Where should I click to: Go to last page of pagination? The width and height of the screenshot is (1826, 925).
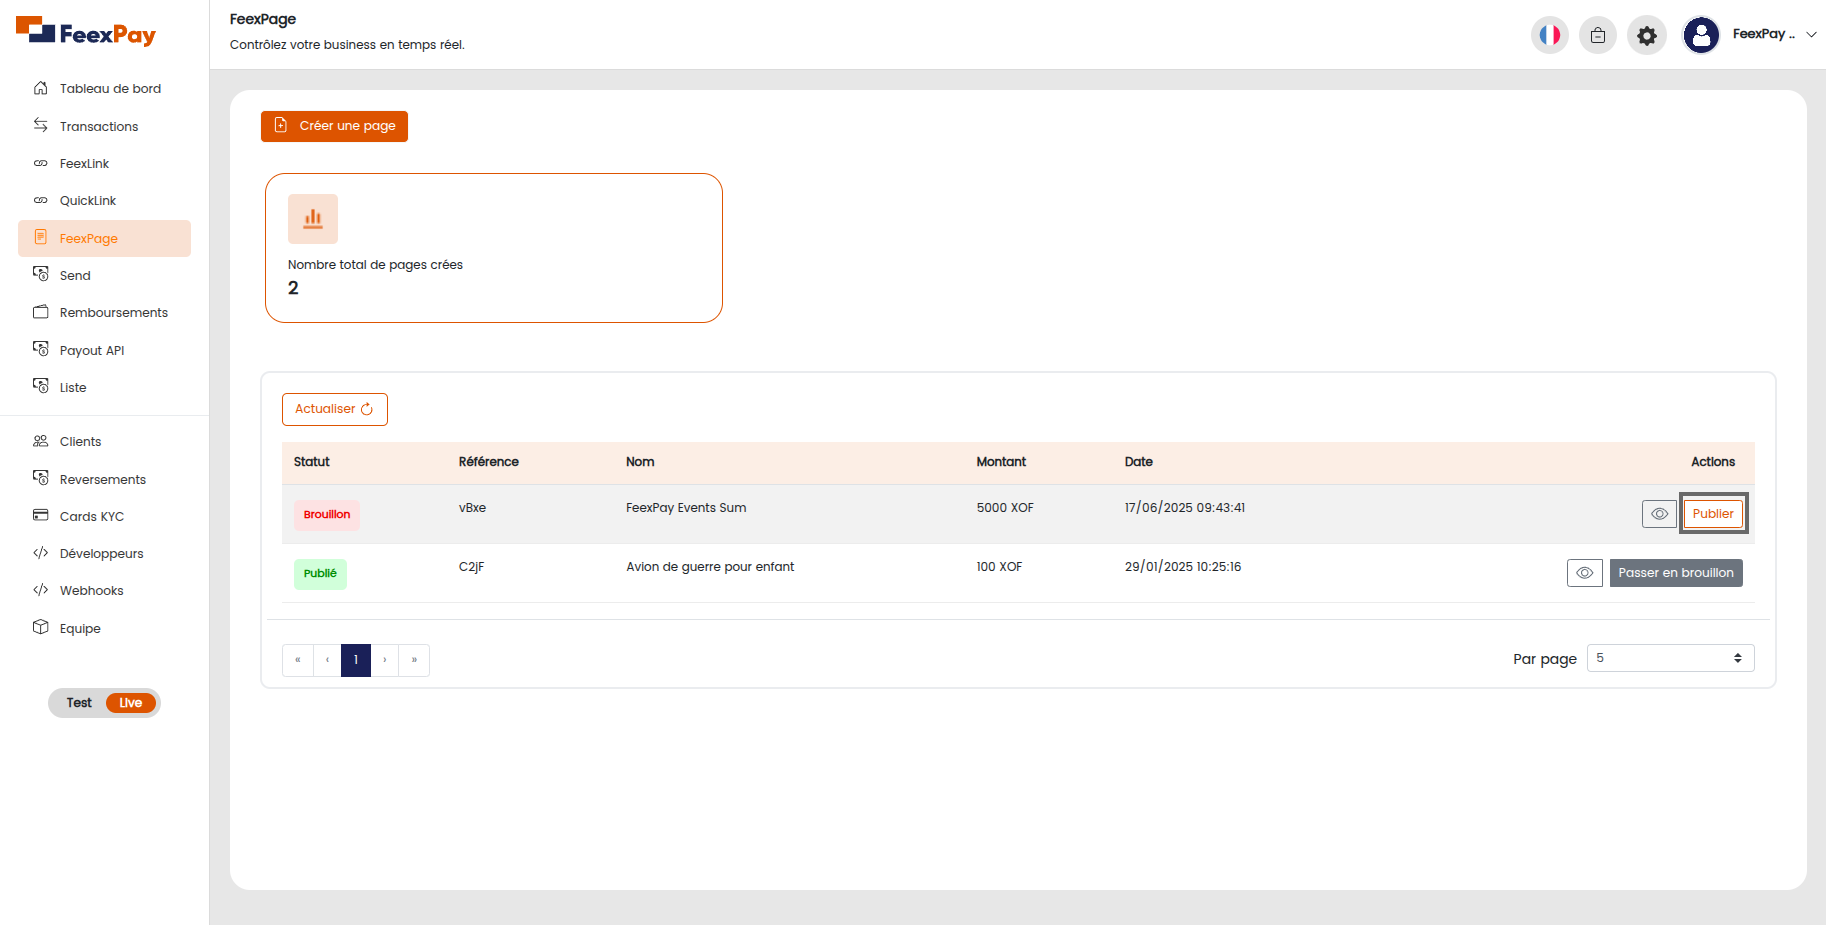[x=414, y=660]
